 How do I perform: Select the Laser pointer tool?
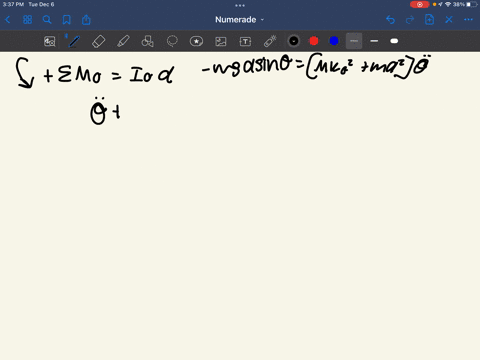pyautogui.click(x=270, y=41)
